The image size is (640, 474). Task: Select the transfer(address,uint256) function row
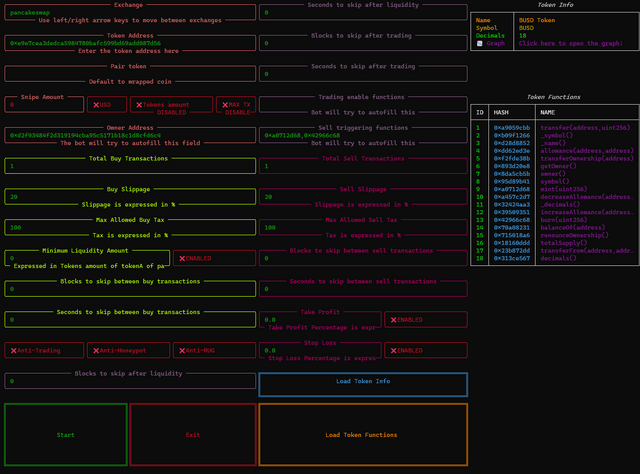click(x=555, y=128)
